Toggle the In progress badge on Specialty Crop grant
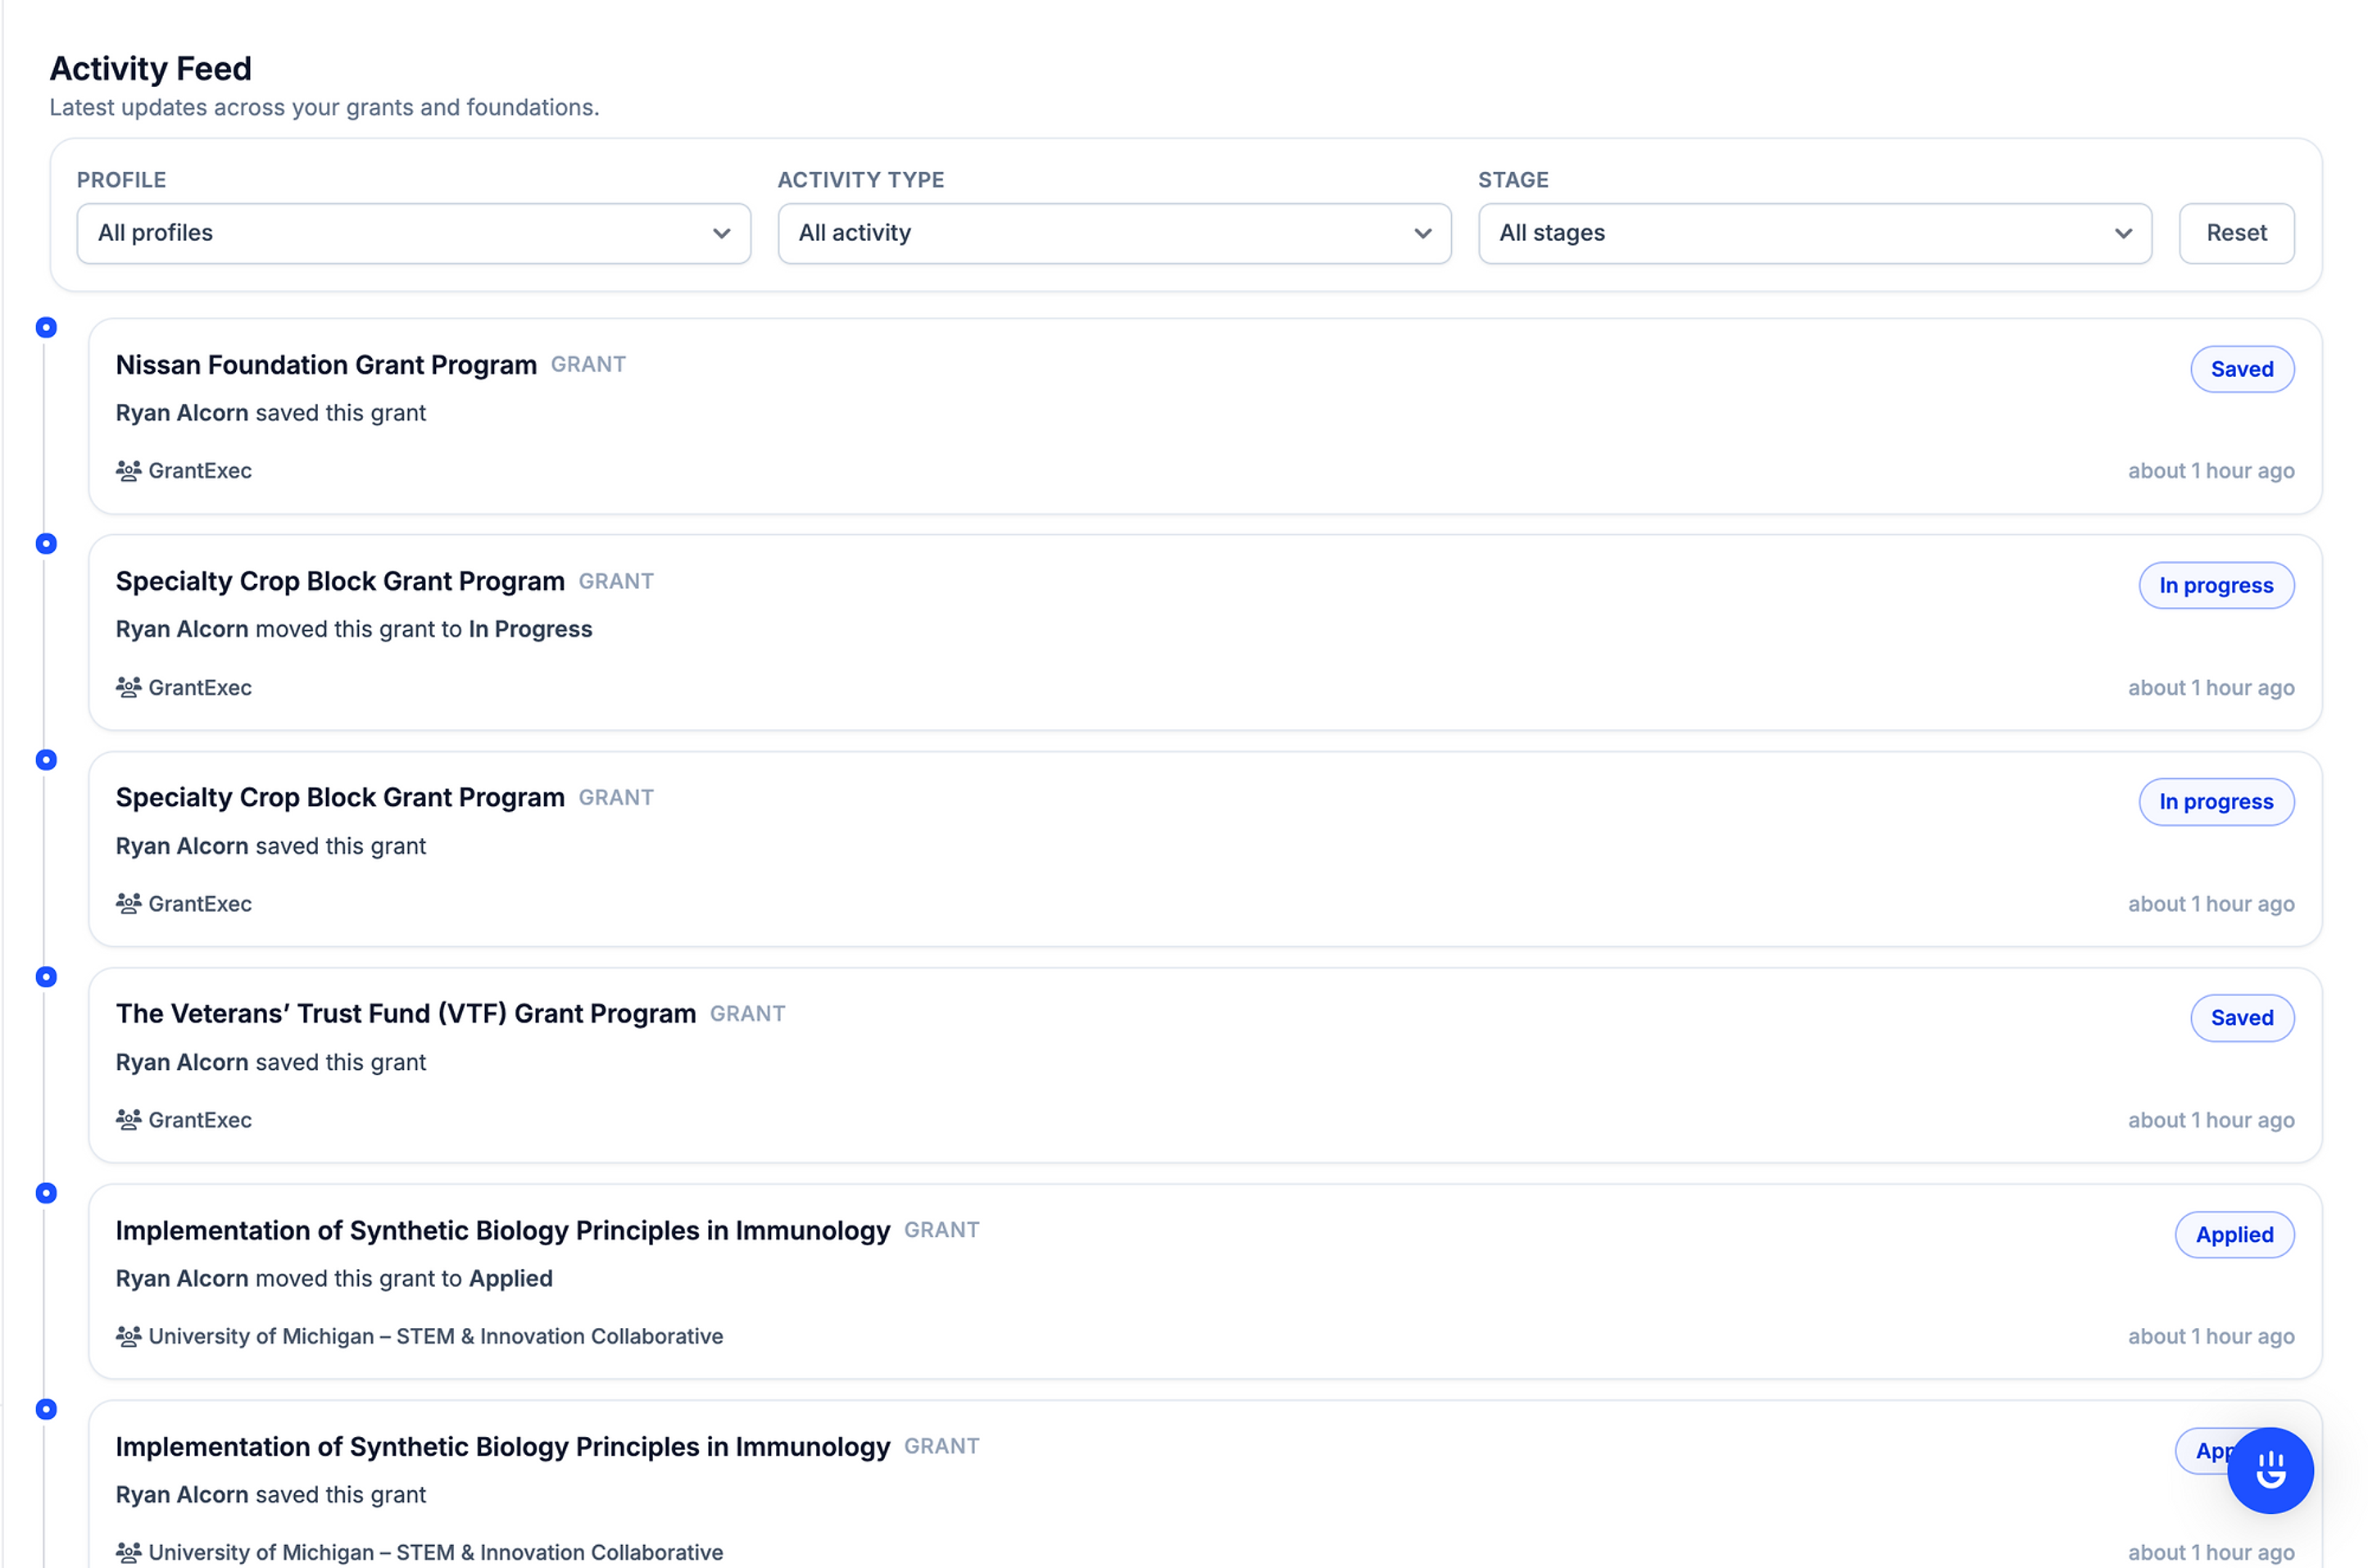2368x1568 pixels. click(2216, 585)
